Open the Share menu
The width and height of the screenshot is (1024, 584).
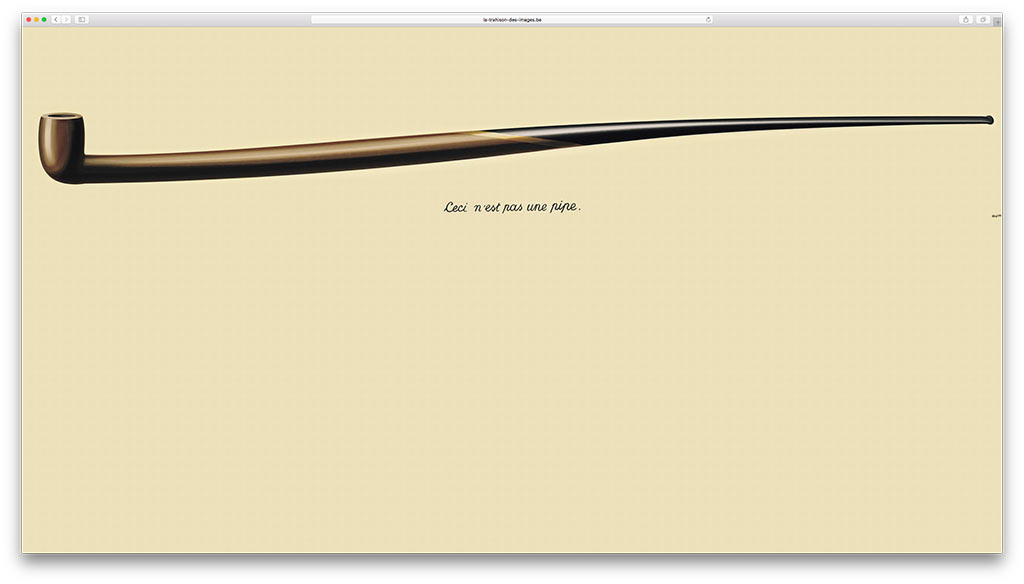click(x=966, y=19)
